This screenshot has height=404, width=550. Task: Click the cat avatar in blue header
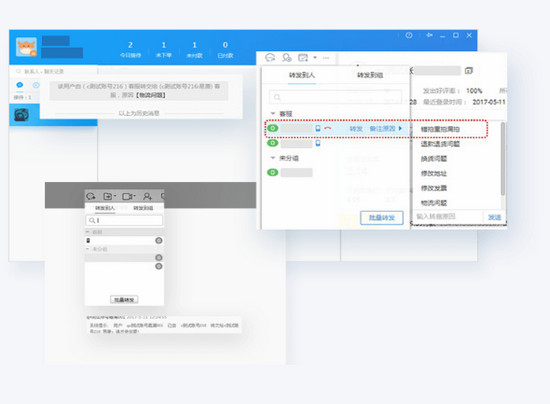26,47
